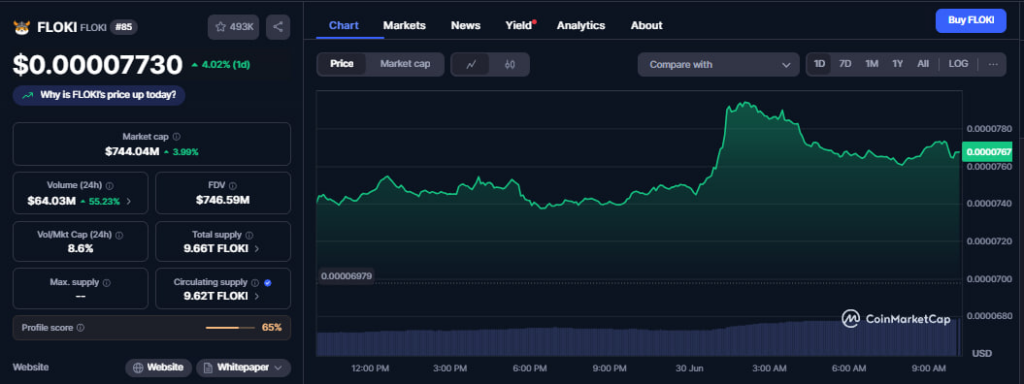Switch to the Markets tab
Viewport: 1024px width, 384px height.
404,25
